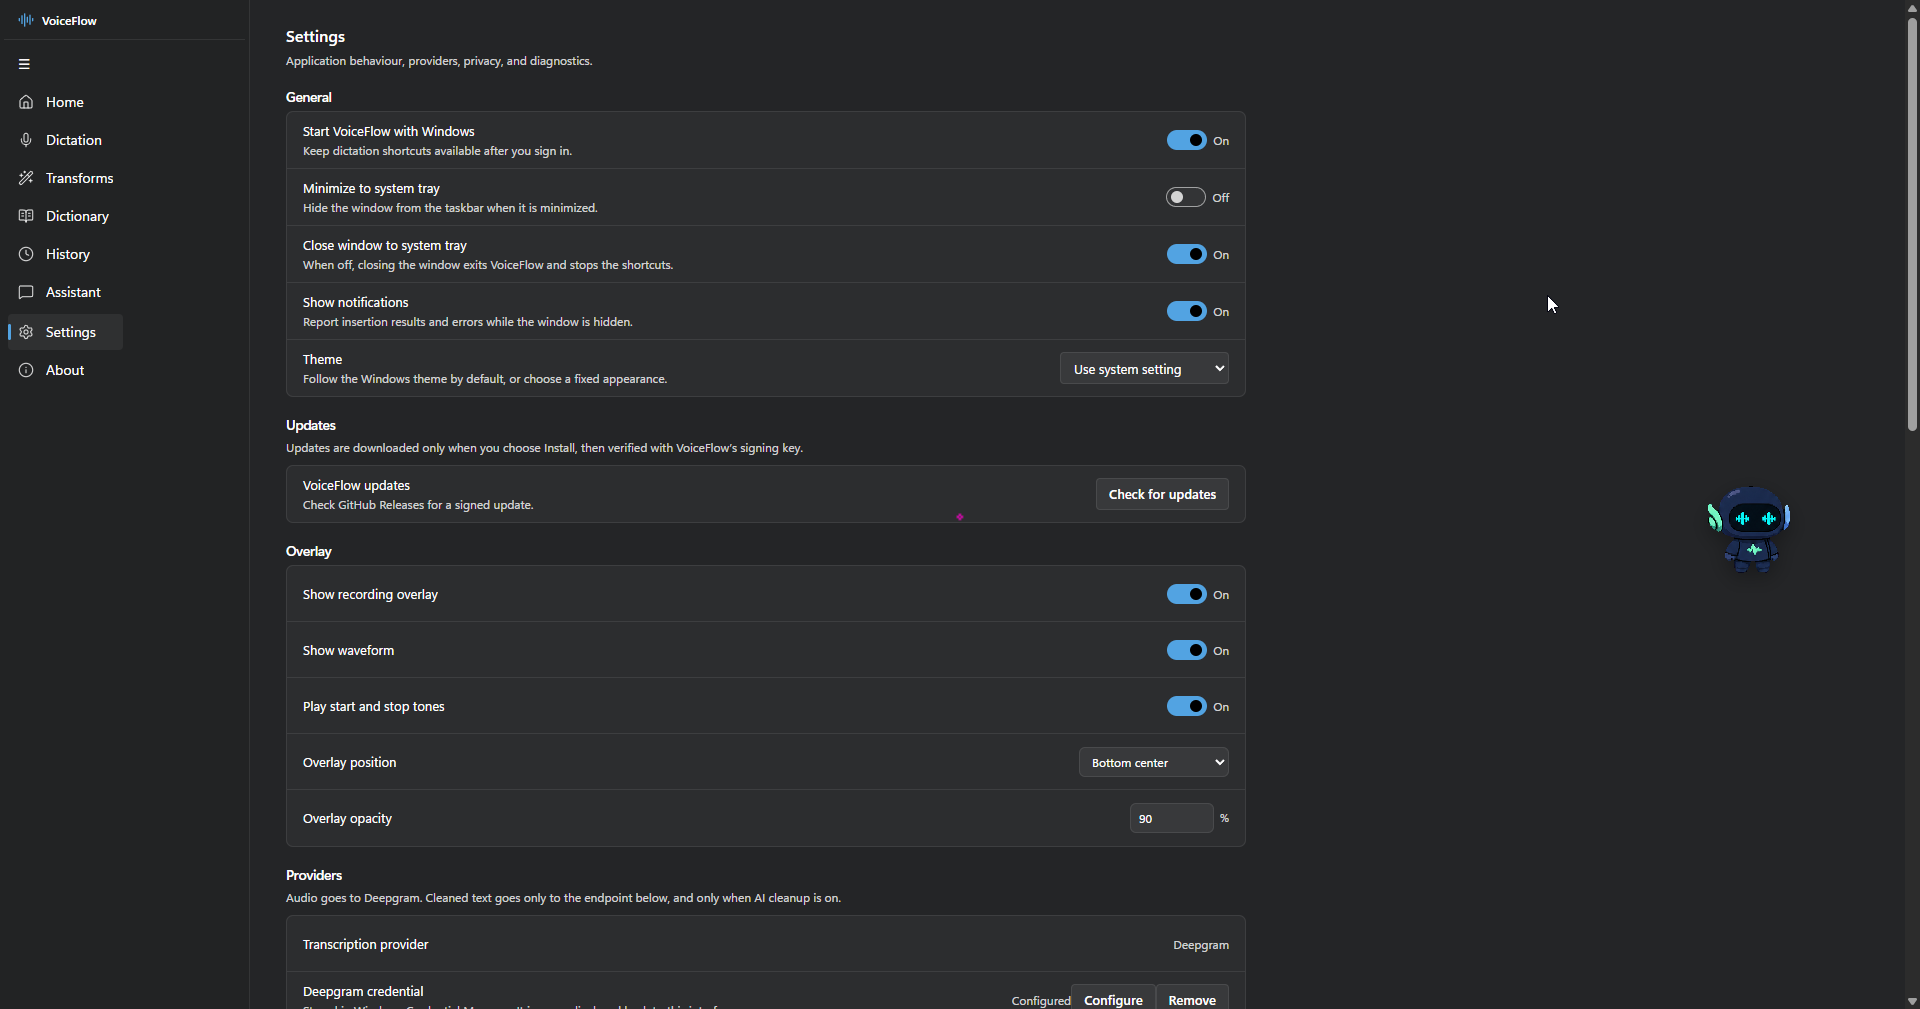The image size is (1920, 1009).
Task: Open the Assistant page
Action: 65,292
